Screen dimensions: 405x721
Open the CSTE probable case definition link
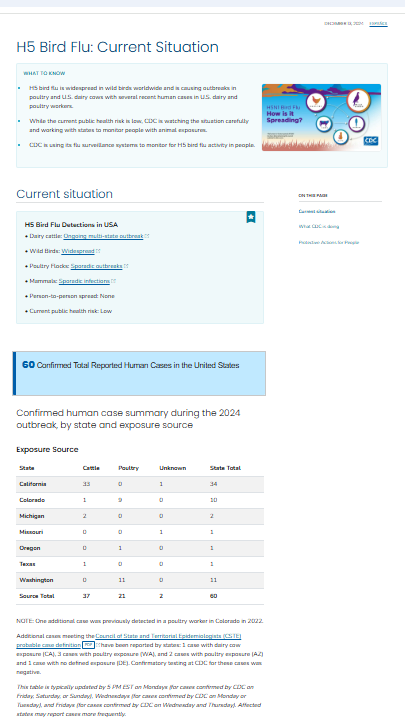click(x=129, y=641)
